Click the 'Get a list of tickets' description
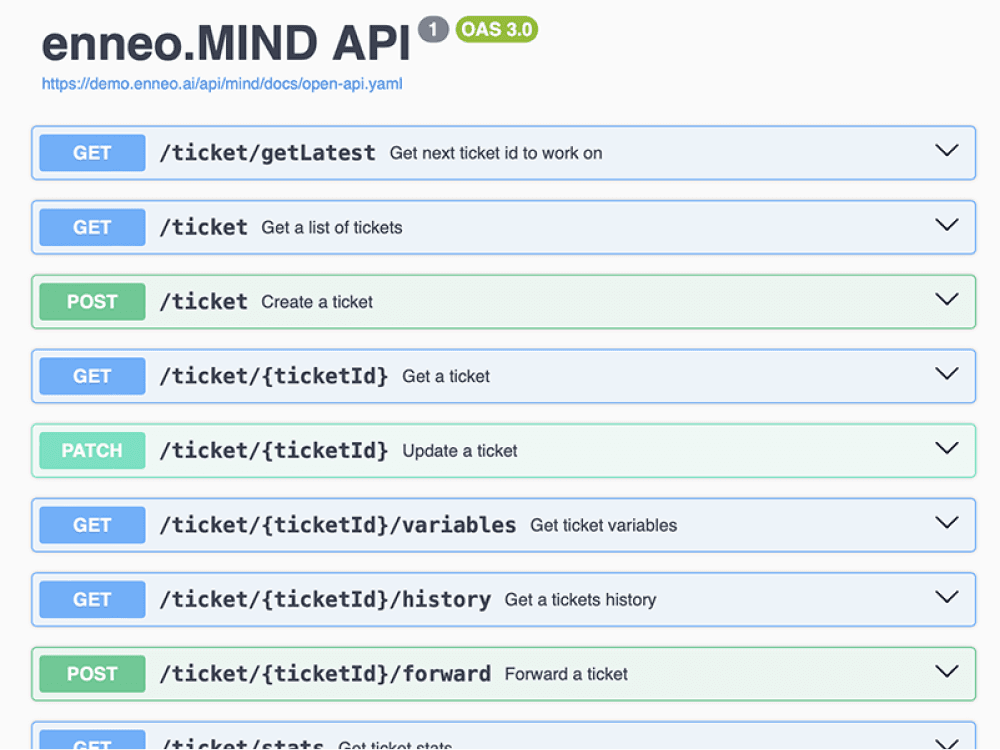The width and height of the screenshot is (1000, 750). [332, 228]
